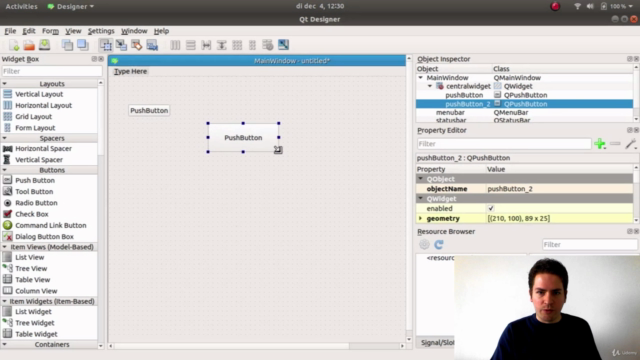Open the View menu
Screen dimensions: 640x360
(73, 31)
